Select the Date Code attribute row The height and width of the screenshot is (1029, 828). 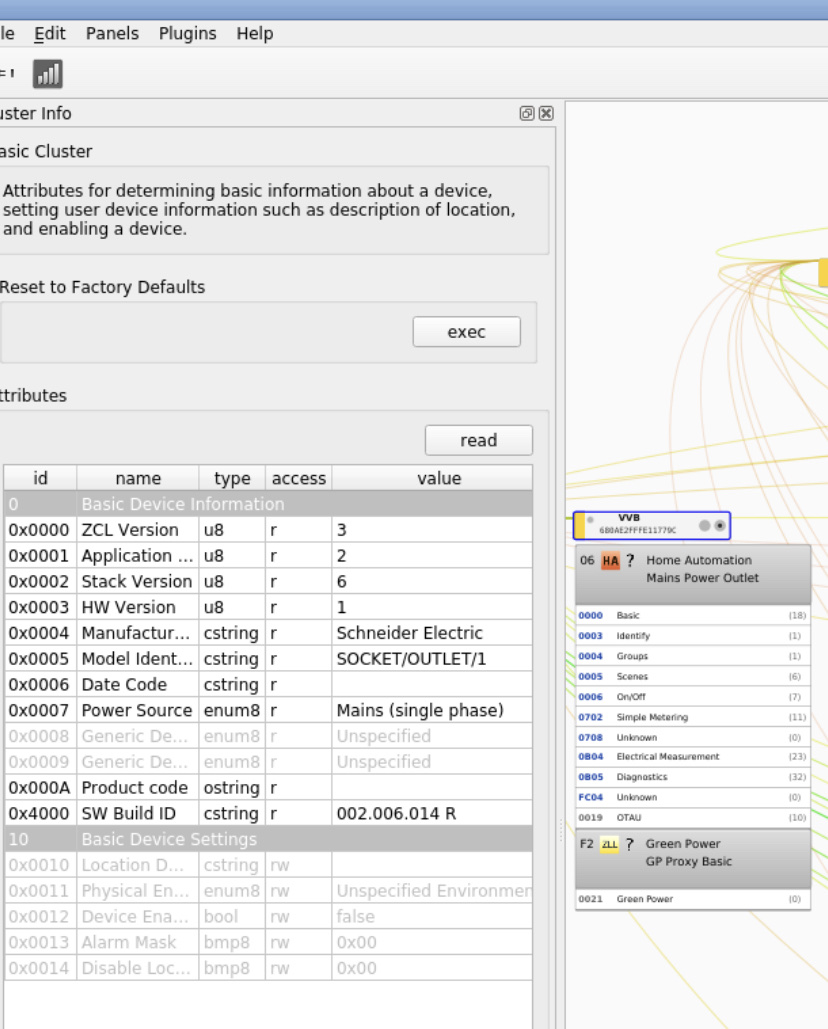[268, 684]
